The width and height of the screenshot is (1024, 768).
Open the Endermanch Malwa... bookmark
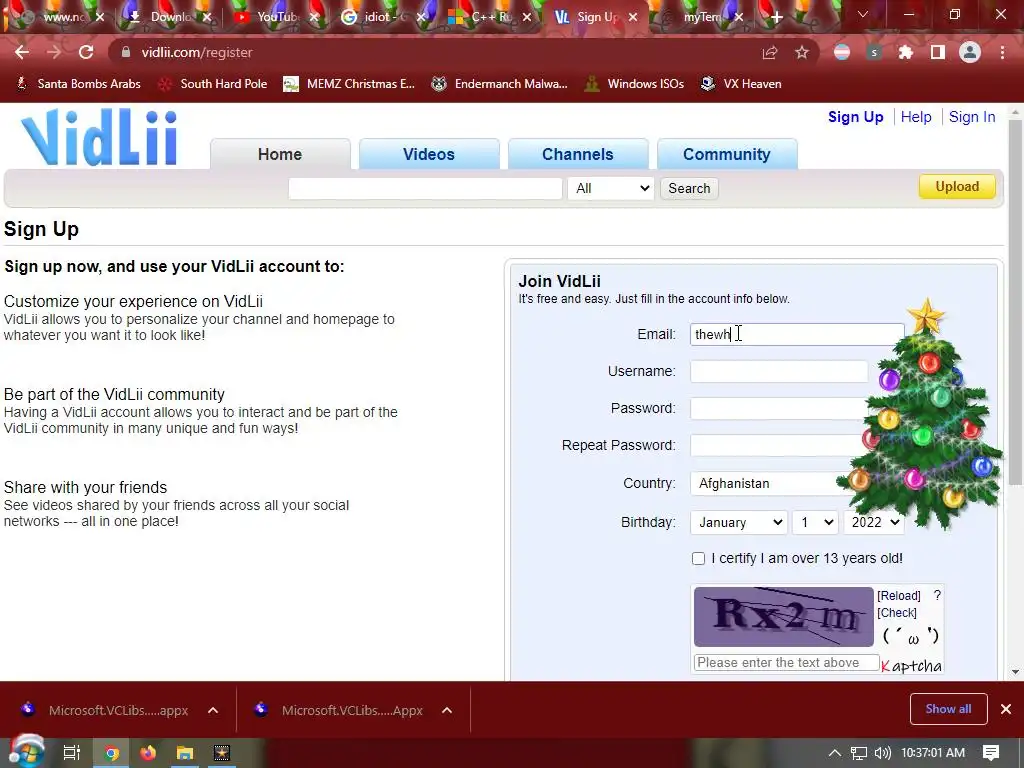click(x=500, y=84)
